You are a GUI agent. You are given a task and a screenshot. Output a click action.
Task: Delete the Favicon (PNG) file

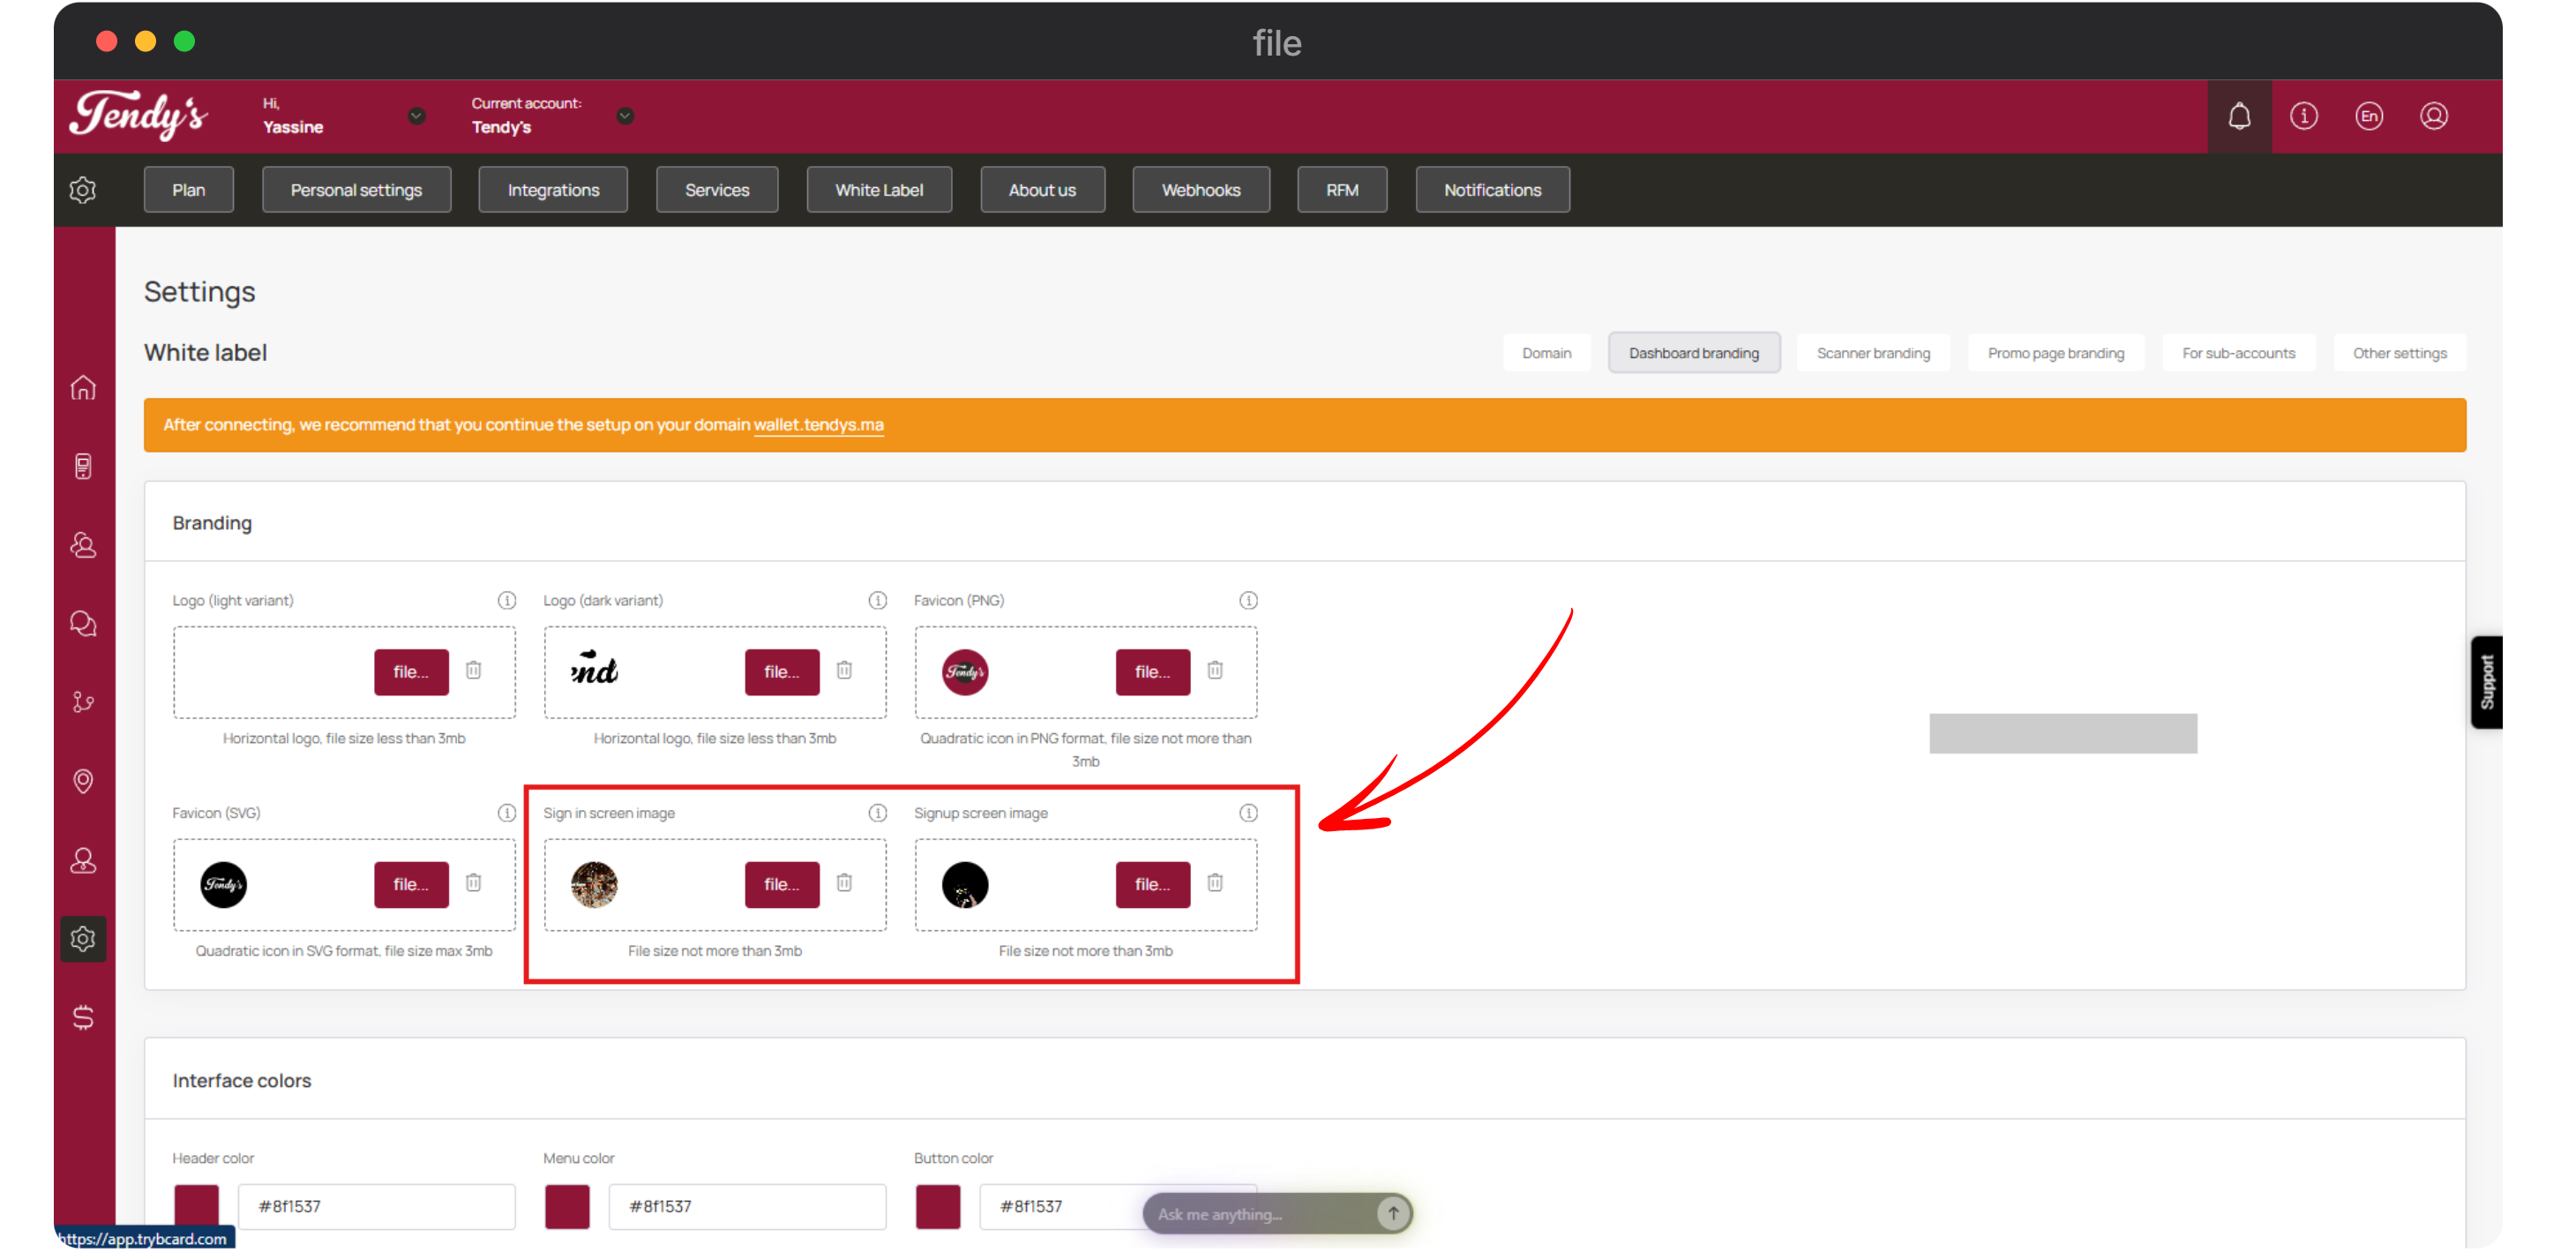pyautogui.click(x=1215, y=670)
